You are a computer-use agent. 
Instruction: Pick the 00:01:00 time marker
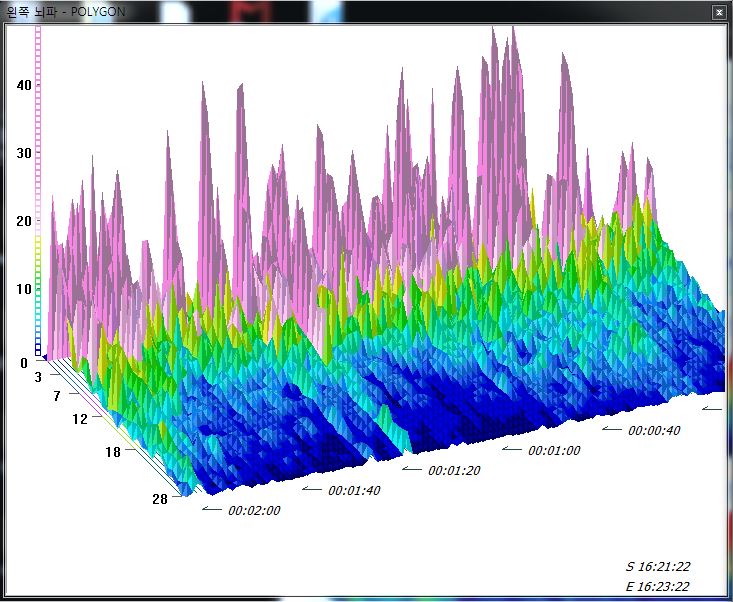click(x=554, y=450)
